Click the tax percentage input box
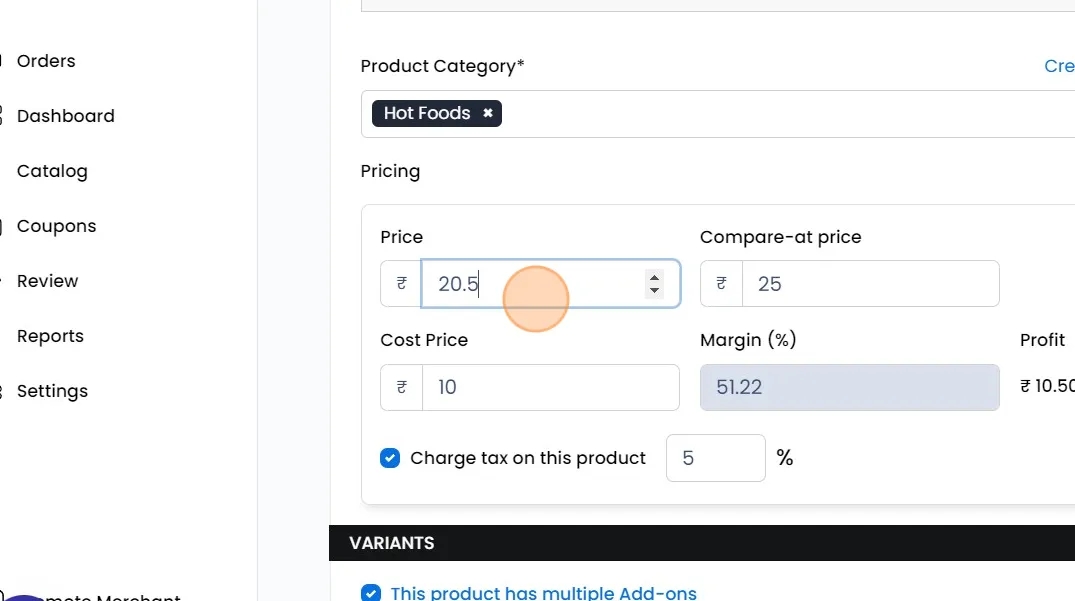Screen dimensions: 1075x601 point(715,458)
